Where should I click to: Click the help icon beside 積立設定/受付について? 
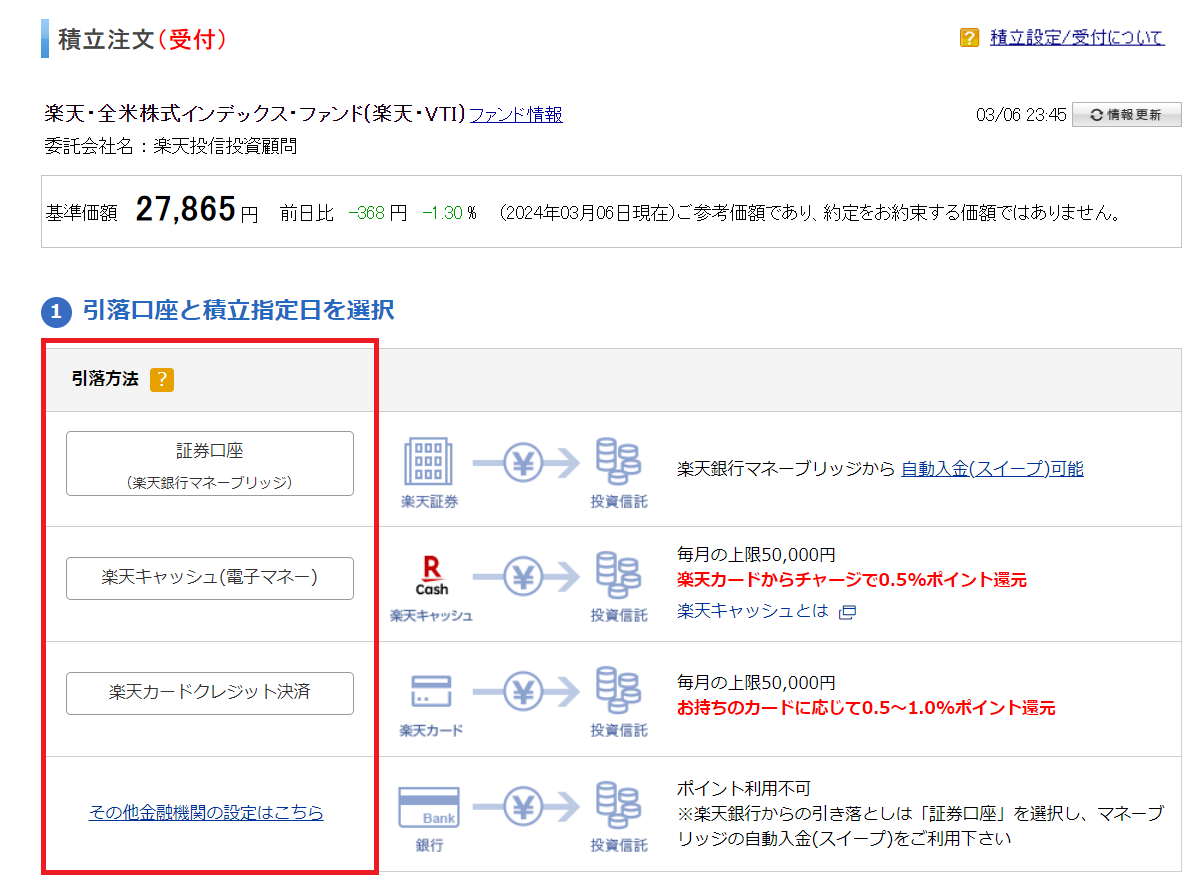coord(969,38)
